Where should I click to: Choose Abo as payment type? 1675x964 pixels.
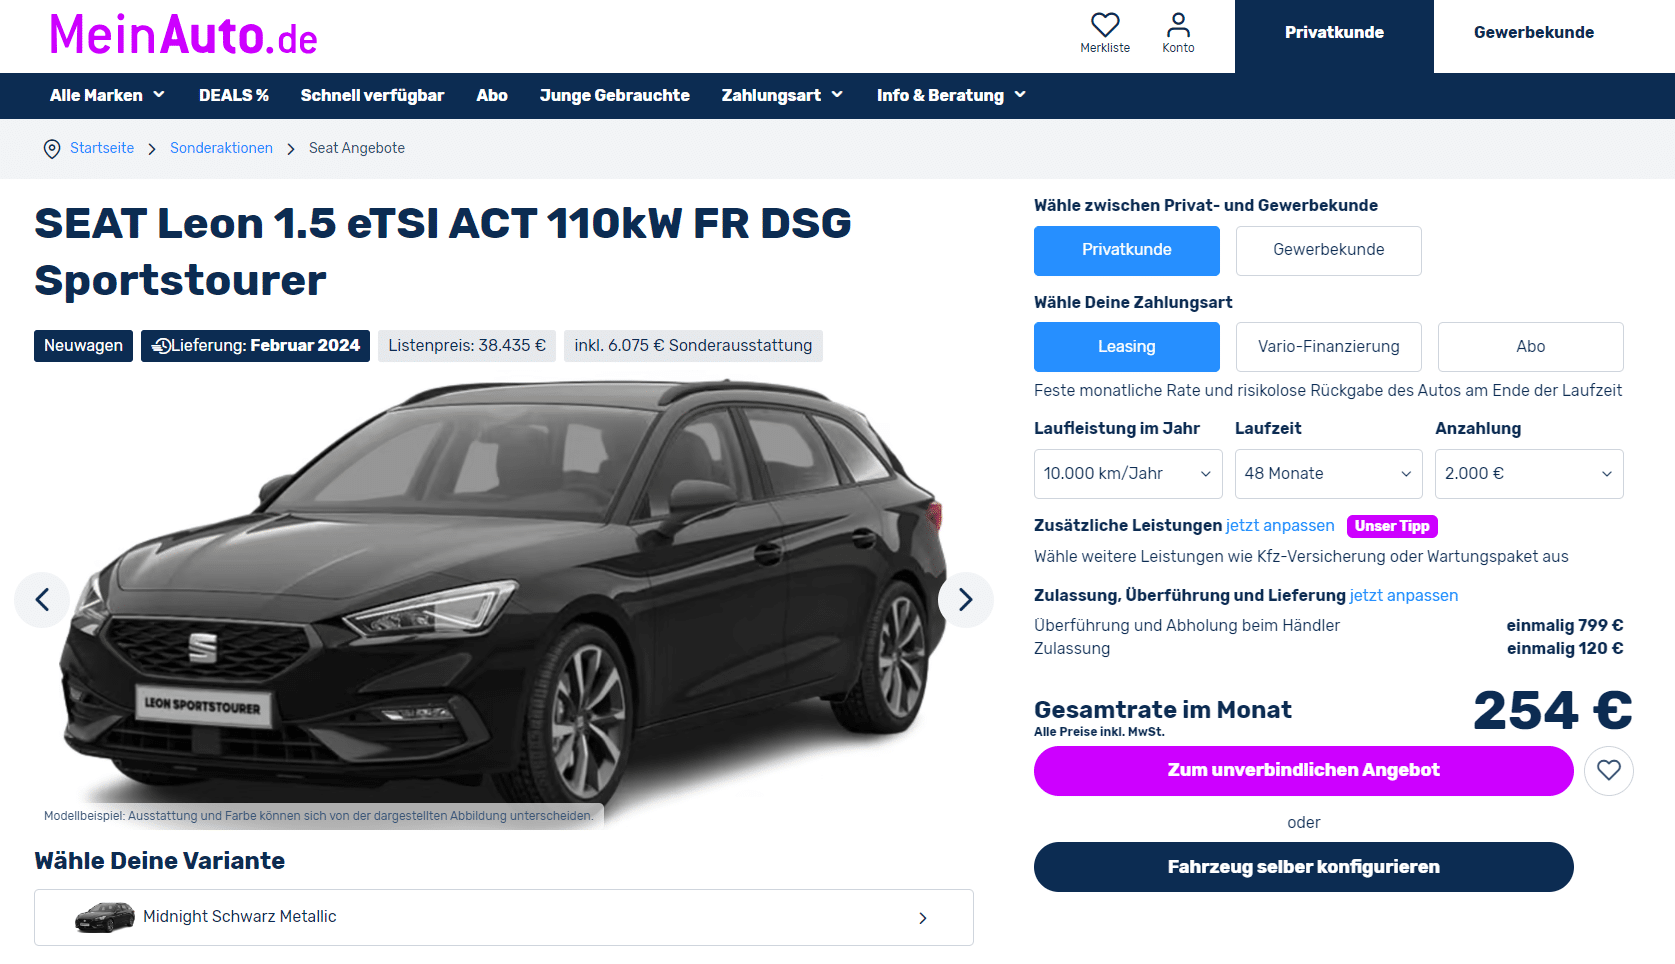1530,347
